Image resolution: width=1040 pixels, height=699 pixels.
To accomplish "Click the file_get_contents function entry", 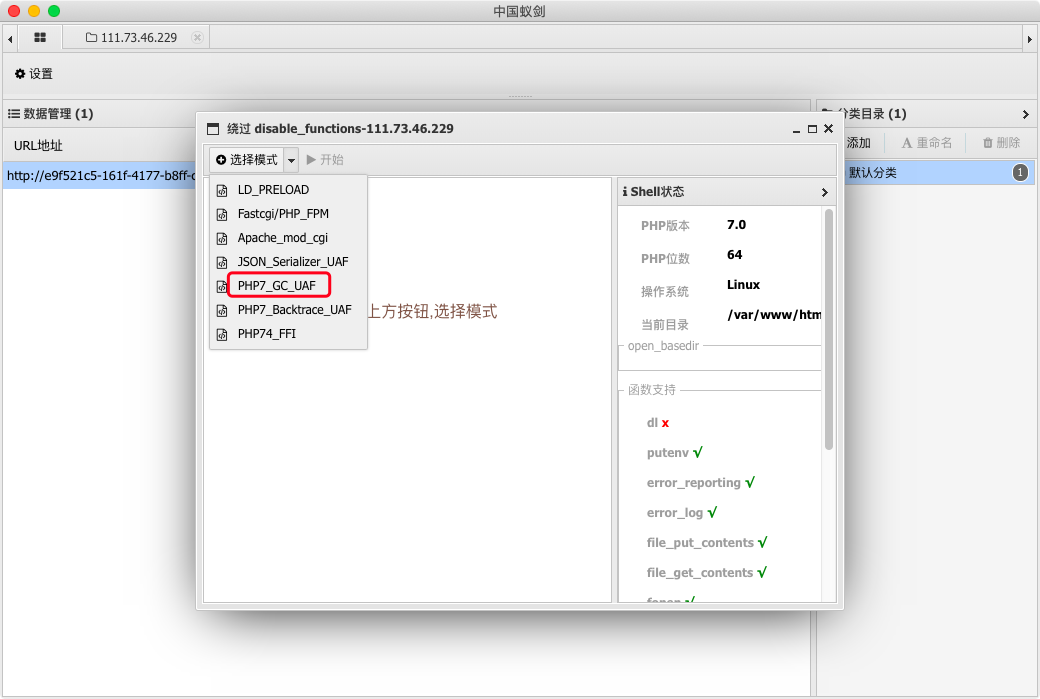I will (x=706, y=572).
